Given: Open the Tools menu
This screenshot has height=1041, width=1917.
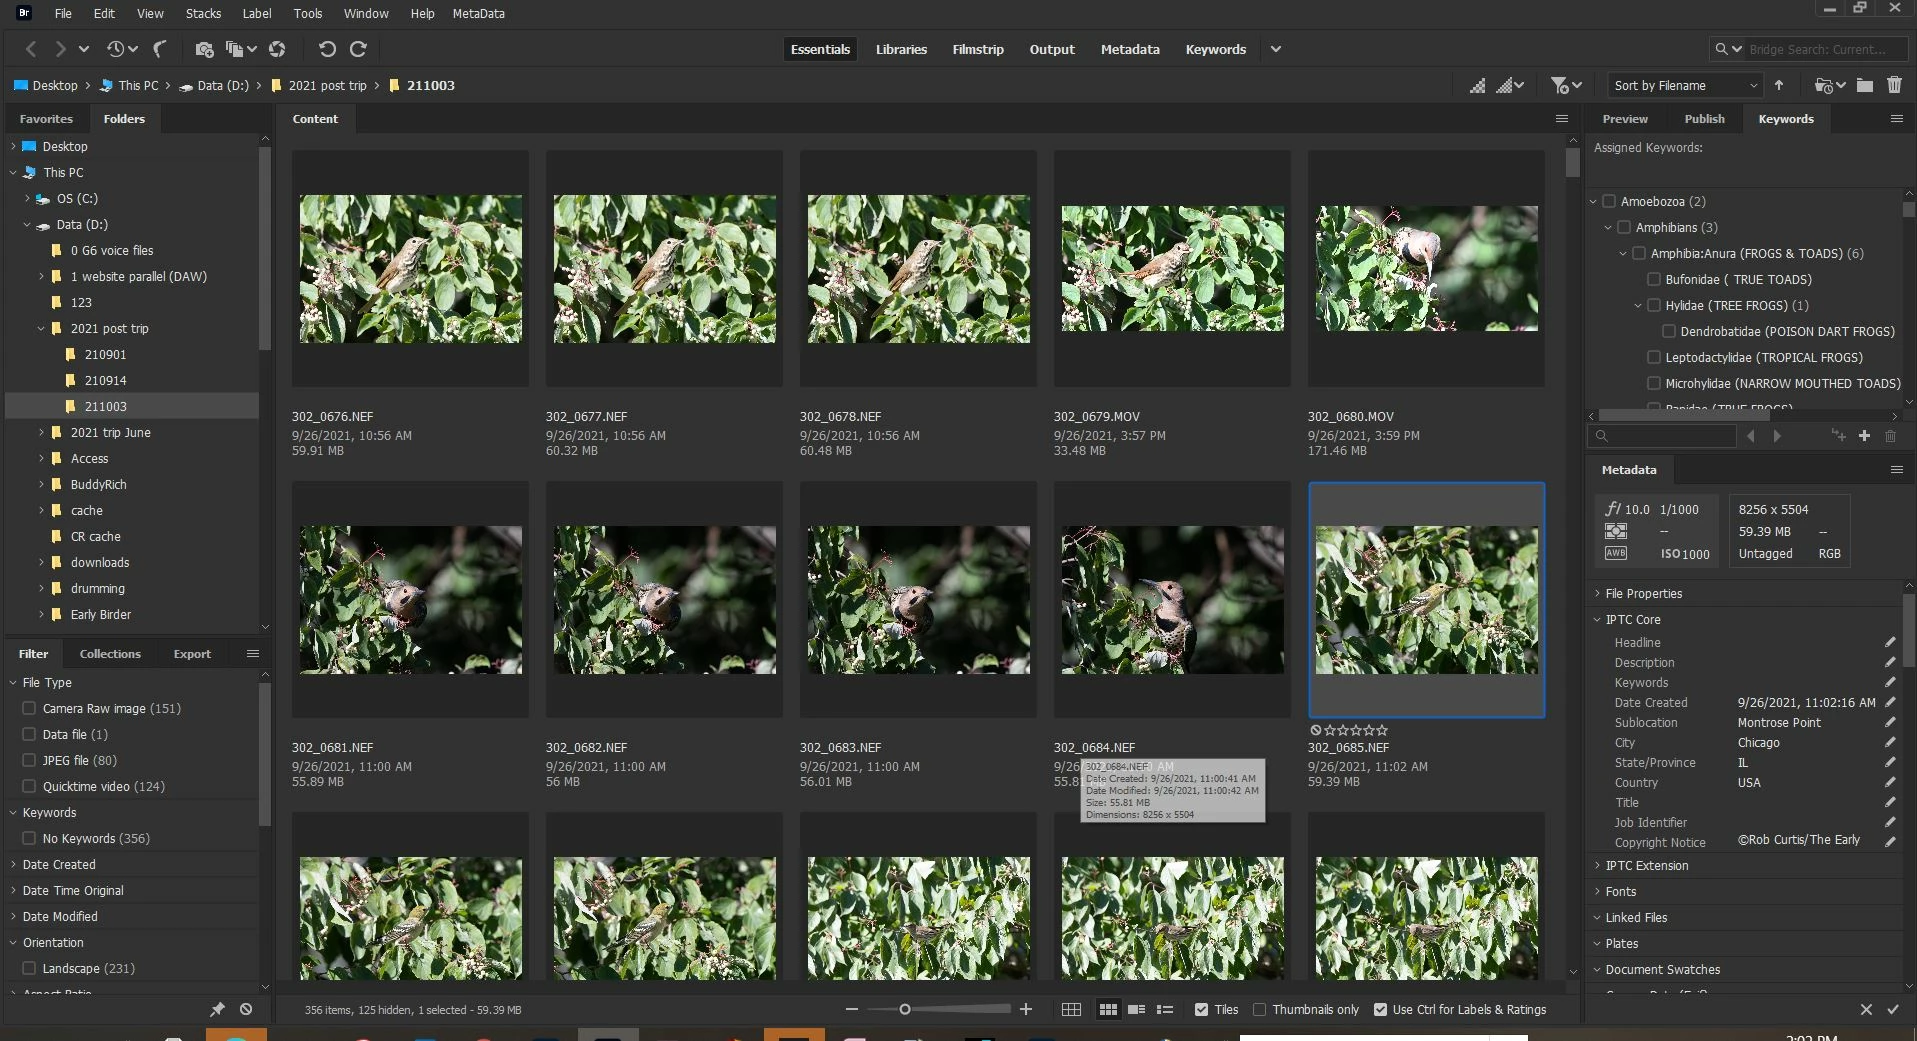Looking at the screenshot, I should (x=308, y=14).
